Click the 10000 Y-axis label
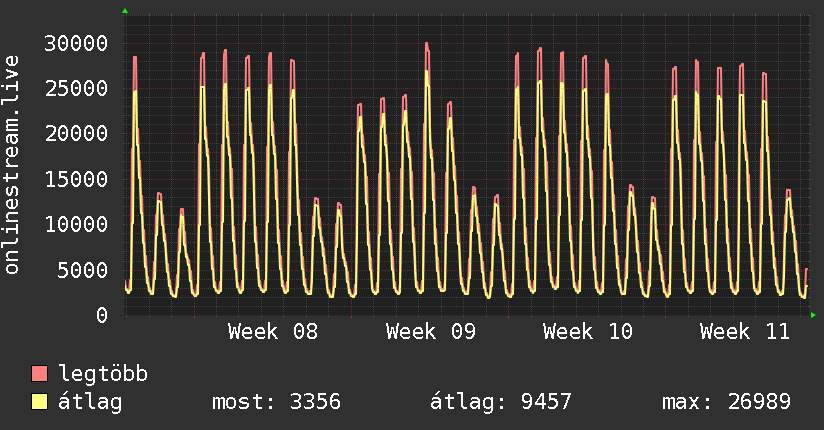This screenshot has height=430, width=824. coord(77,224)
